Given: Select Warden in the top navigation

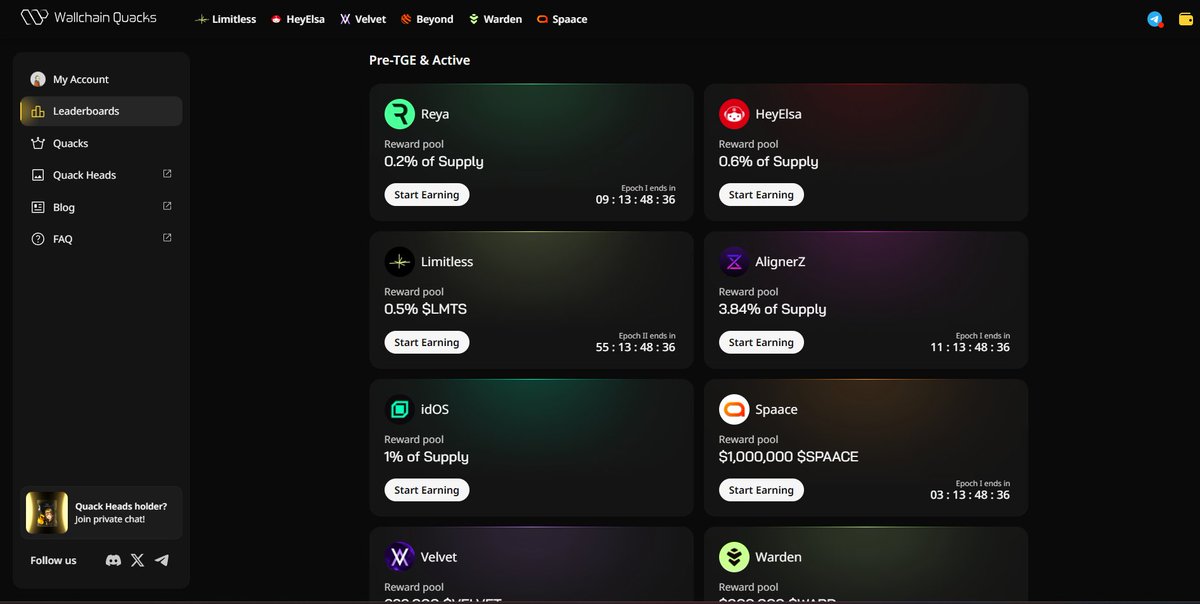Looking at the screenshot, I should (x=495, y=18).
